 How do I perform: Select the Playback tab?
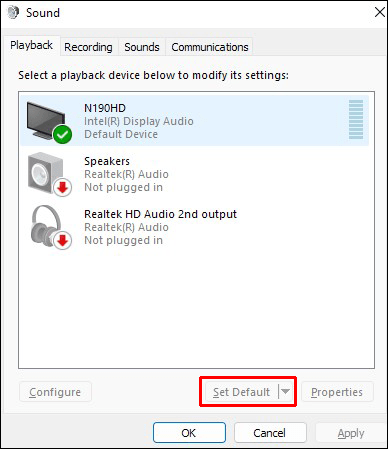[31, 45]
